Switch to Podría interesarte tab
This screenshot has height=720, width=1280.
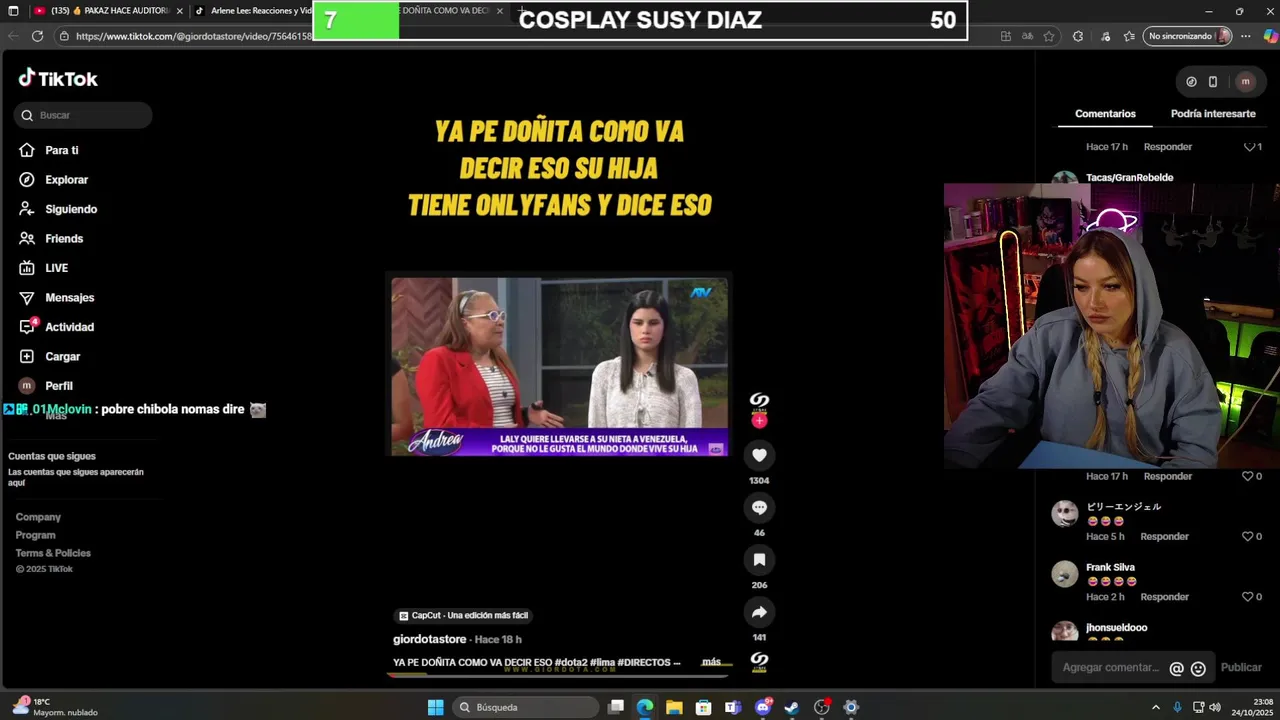[1213, 114]
